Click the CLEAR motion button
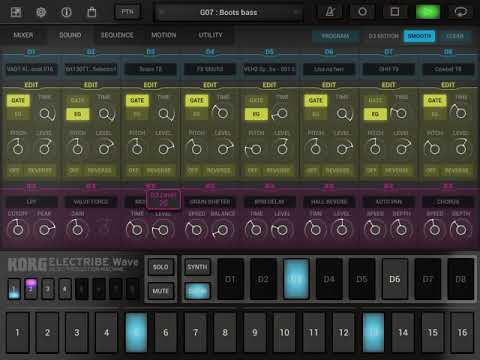Viewport: 480px width, 360px height. (455, 36)
